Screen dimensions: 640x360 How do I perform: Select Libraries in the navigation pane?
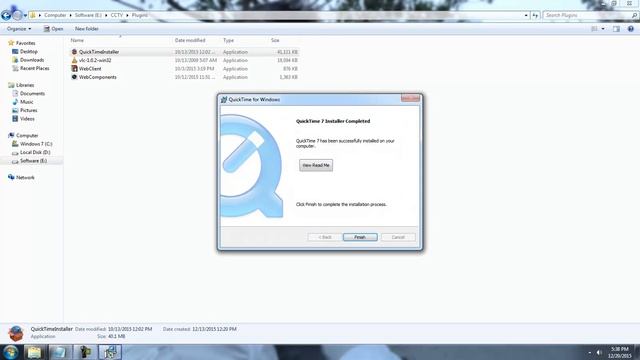(x=25, y=85)
